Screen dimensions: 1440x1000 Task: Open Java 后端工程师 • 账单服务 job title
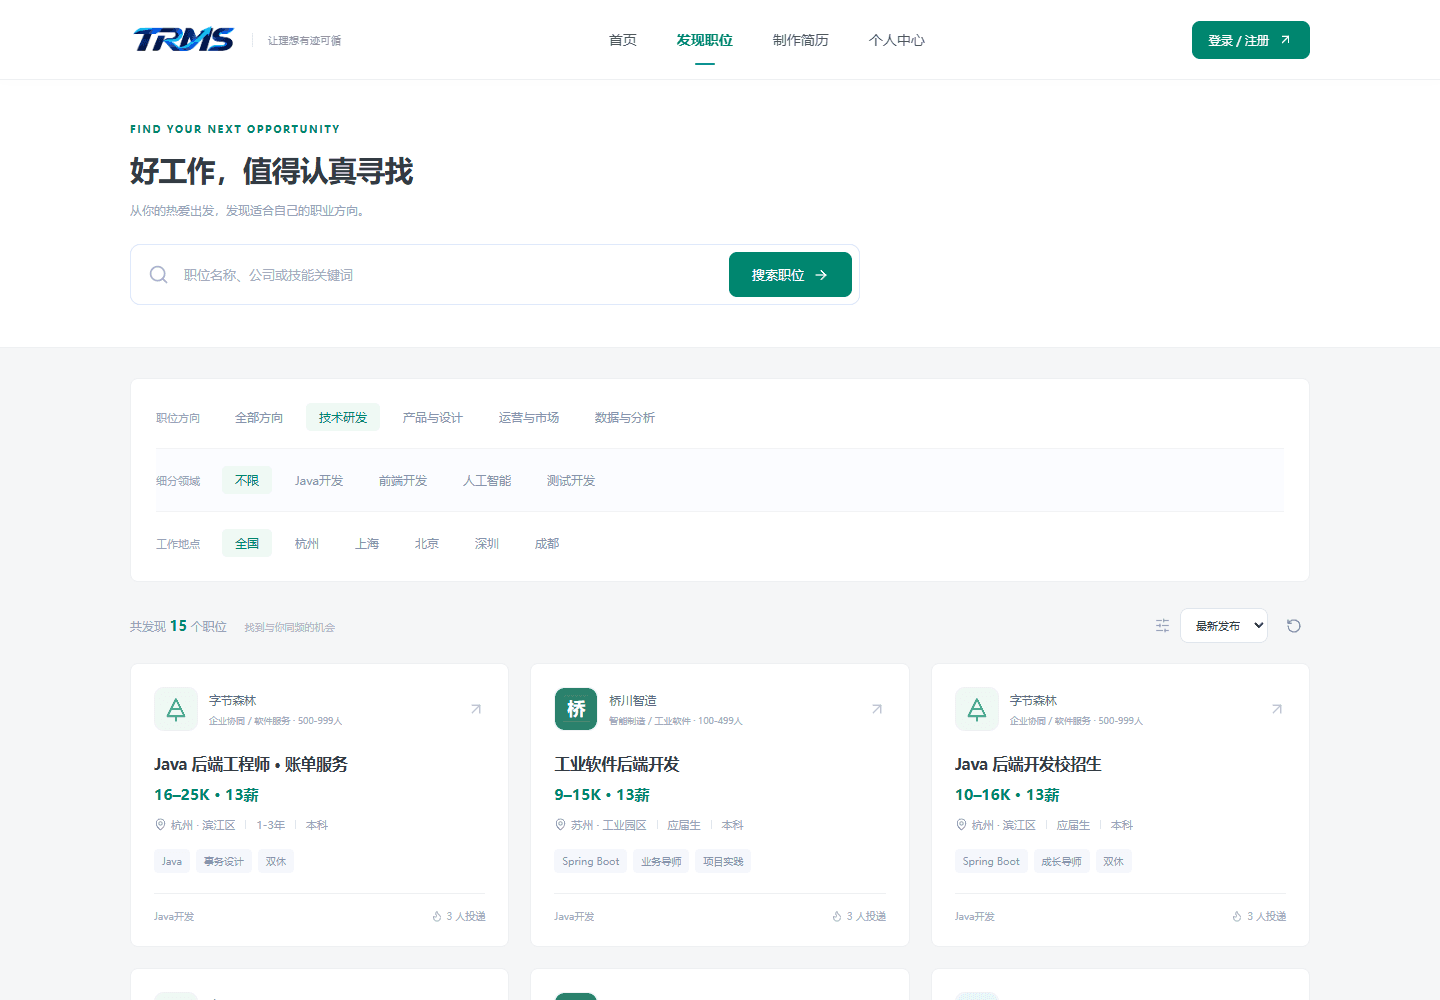(251, 764)
